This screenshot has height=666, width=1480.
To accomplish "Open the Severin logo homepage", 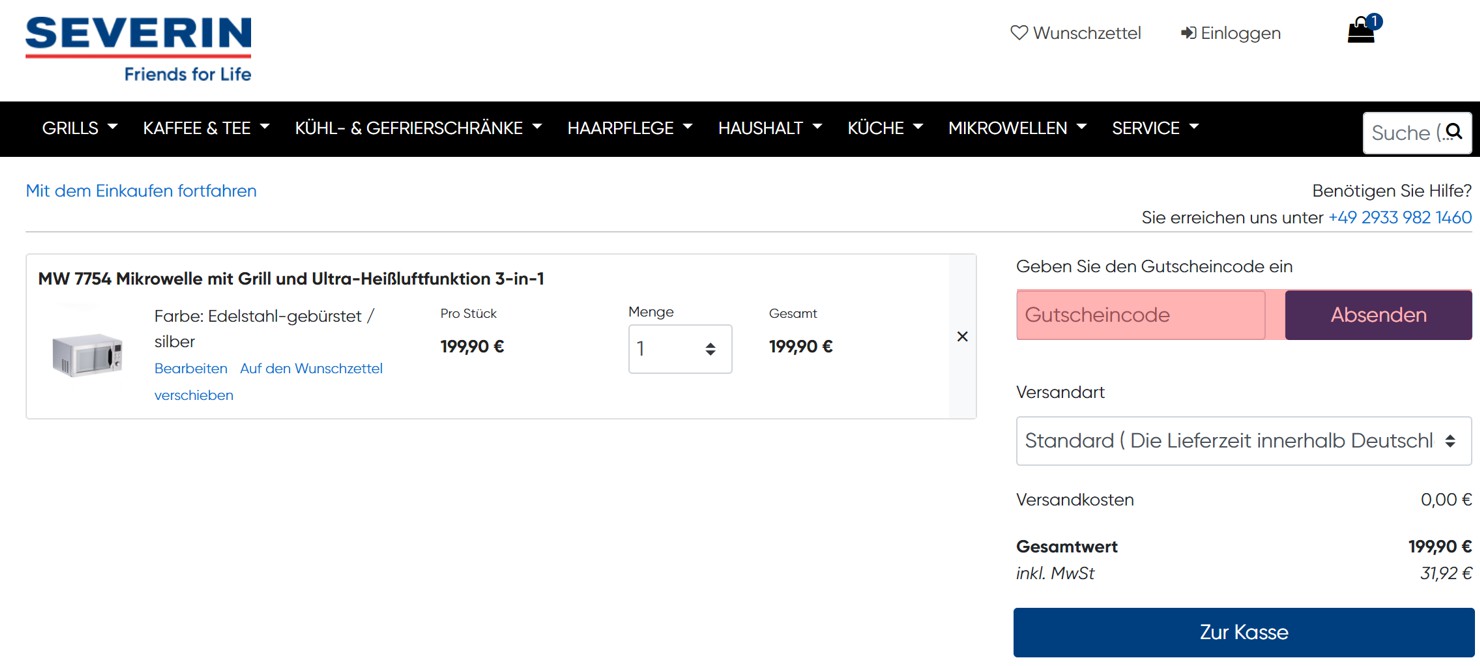I will [x=138, y=48].
